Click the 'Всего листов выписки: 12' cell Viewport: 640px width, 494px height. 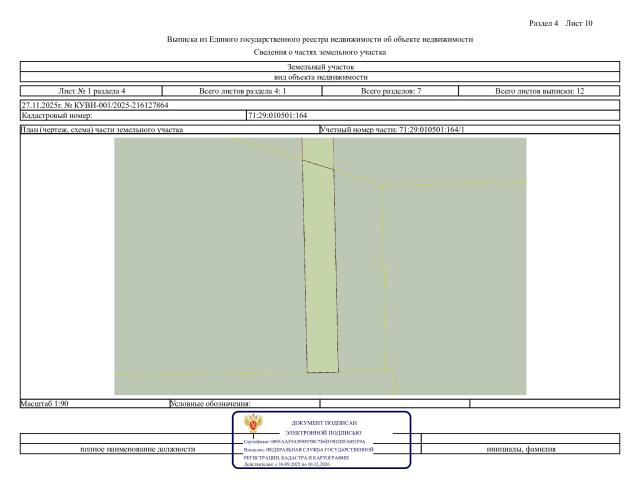tap(540, 91)
